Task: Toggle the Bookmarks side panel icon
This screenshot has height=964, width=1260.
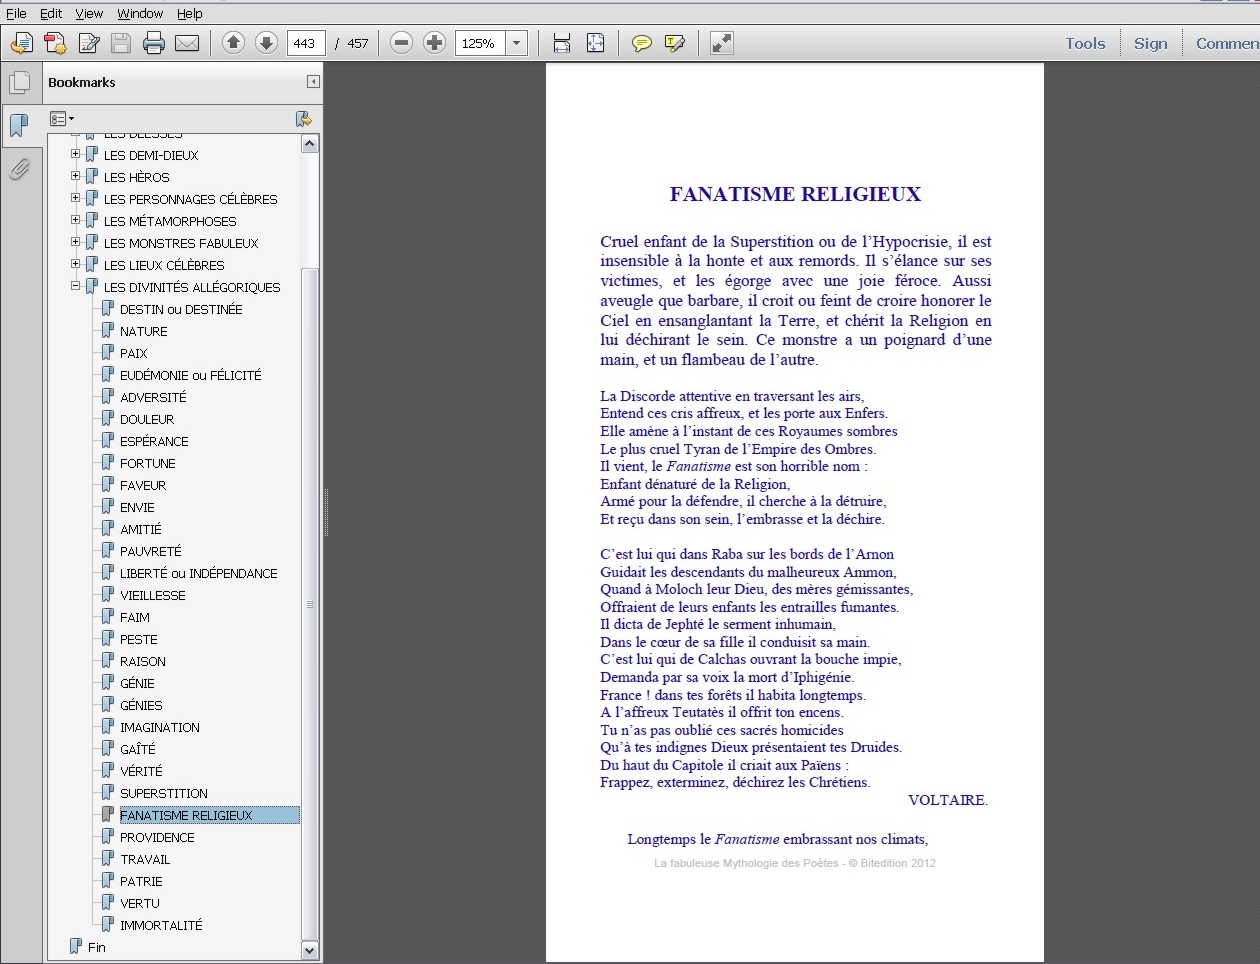Action: coord(19,126)
